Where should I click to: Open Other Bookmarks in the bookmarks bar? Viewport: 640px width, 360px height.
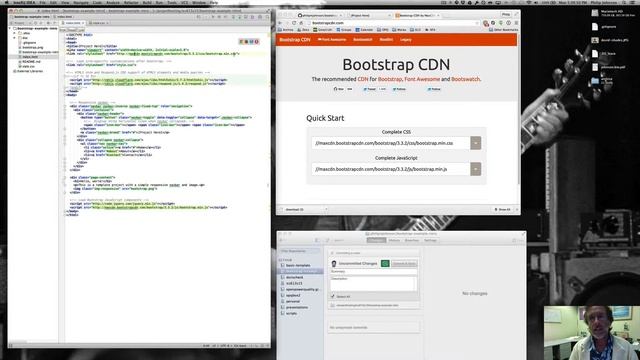pyautogui.click(x=504, y=30)
